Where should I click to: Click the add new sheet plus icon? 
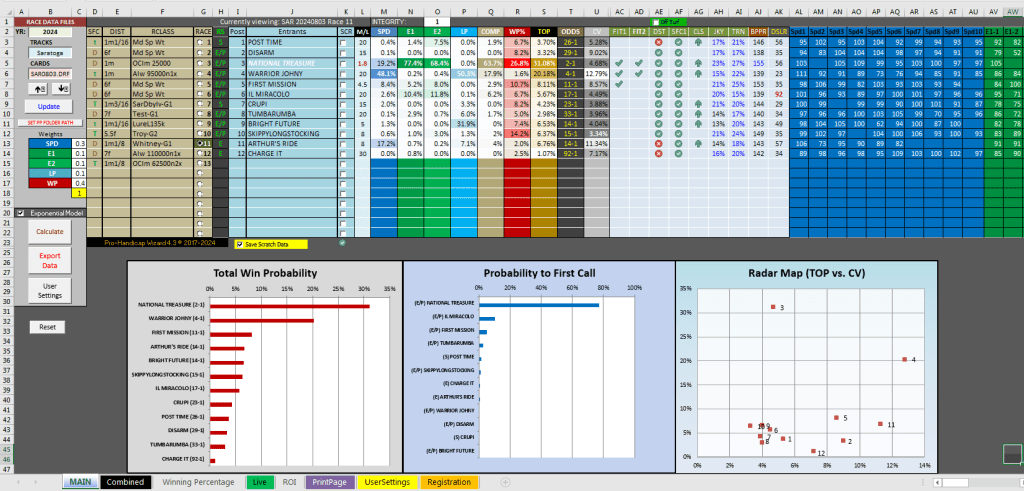tap(504, 482)
